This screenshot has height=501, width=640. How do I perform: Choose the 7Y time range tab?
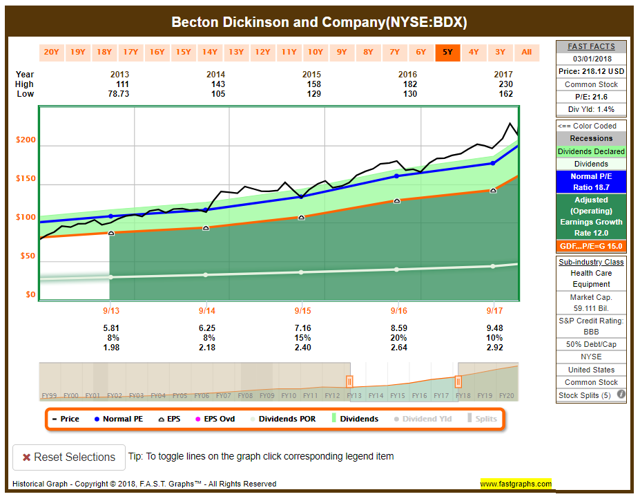click(x=395, y=53)
